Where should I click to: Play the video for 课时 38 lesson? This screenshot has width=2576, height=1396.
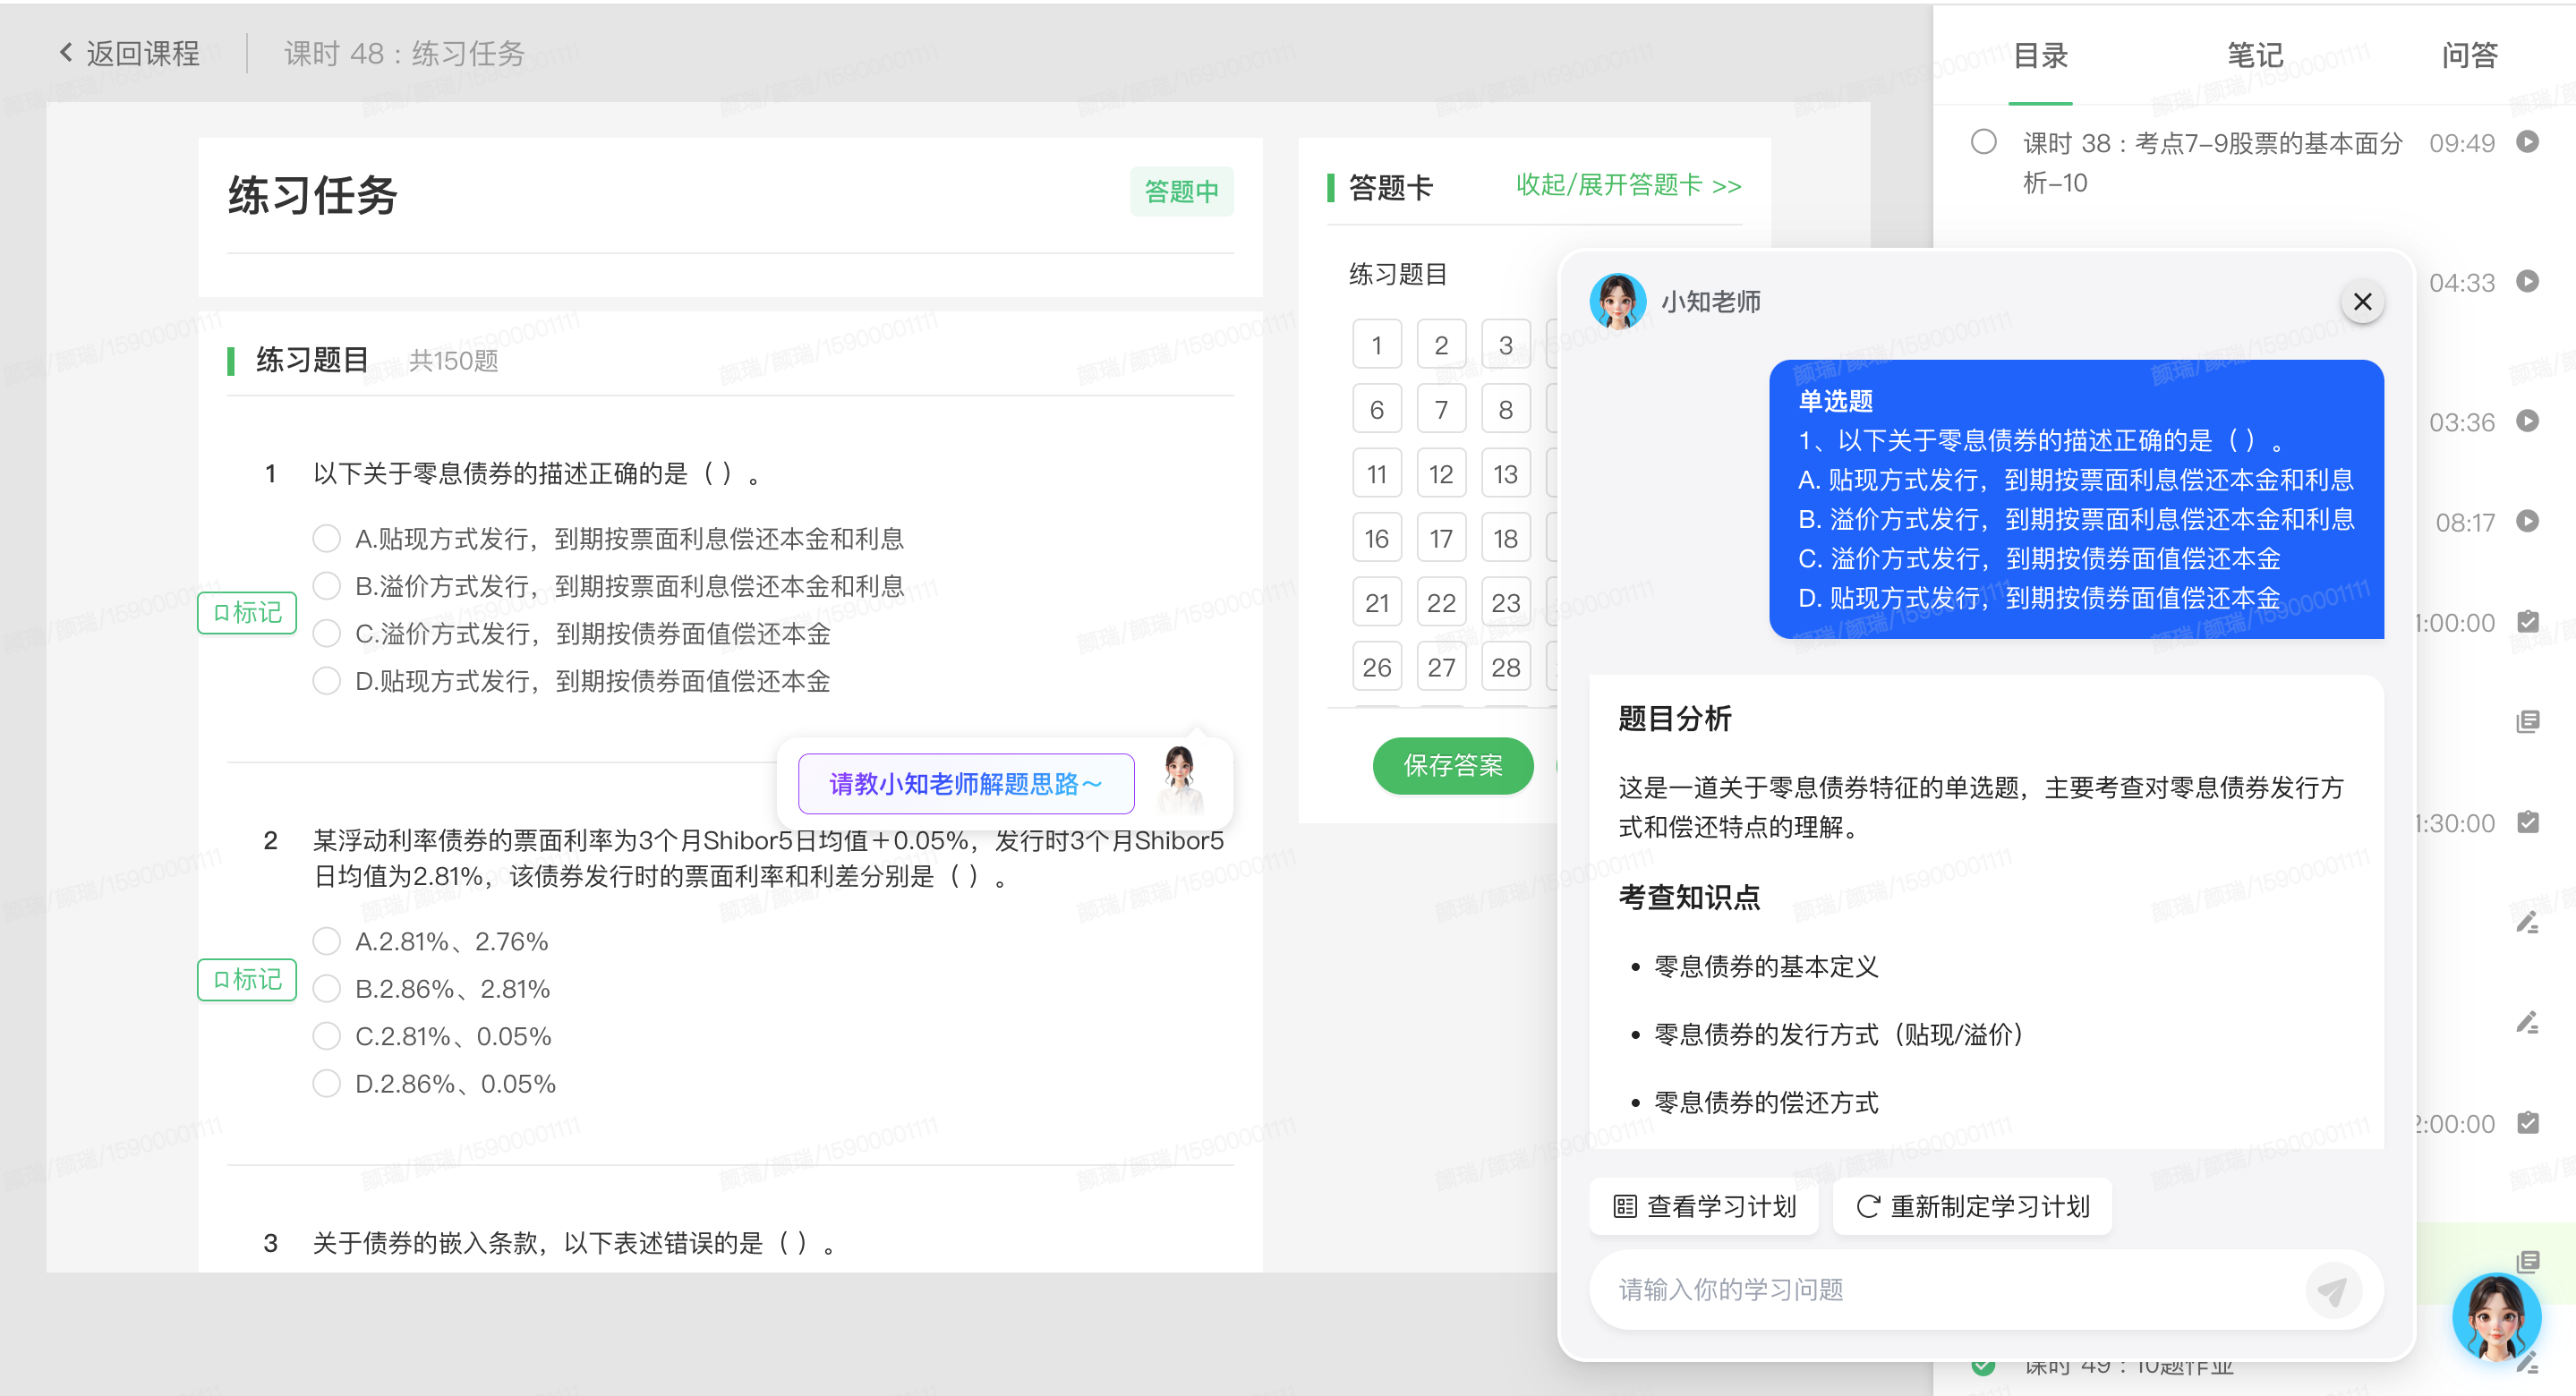[2529, 142]
